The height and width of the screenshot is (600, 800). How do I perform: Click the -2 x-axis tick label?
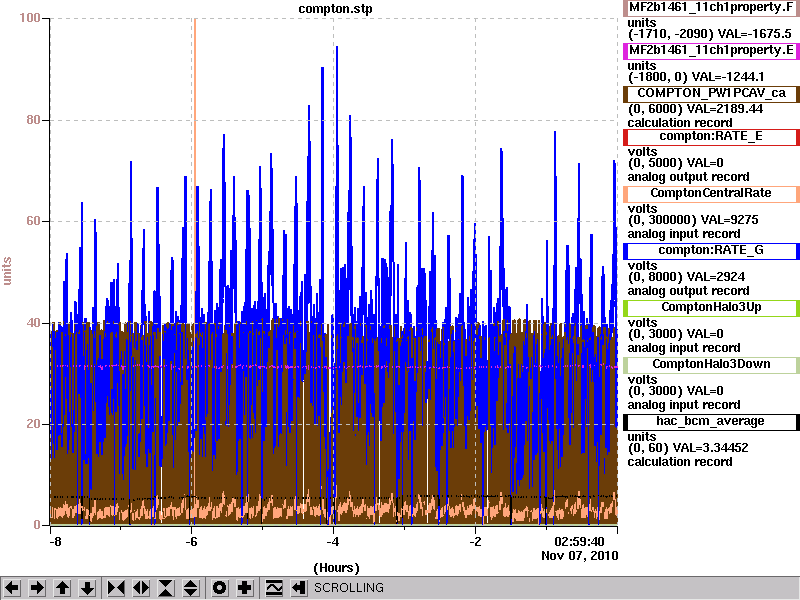pos(475,542)
